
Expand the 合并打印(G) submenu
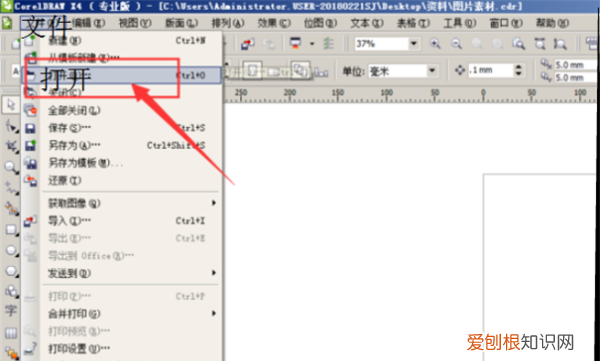[x=214, y=314]
